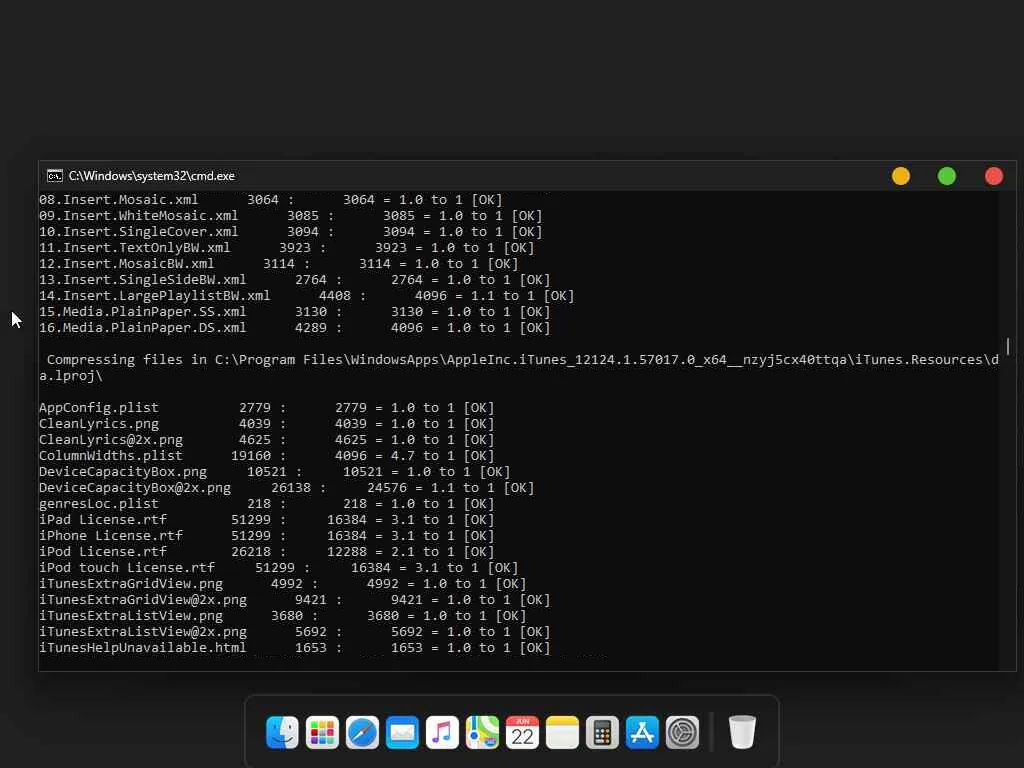Screen dimensions: 1024x768
Task: Click the cmd.exe title bar icon
Action: (55, 176)
